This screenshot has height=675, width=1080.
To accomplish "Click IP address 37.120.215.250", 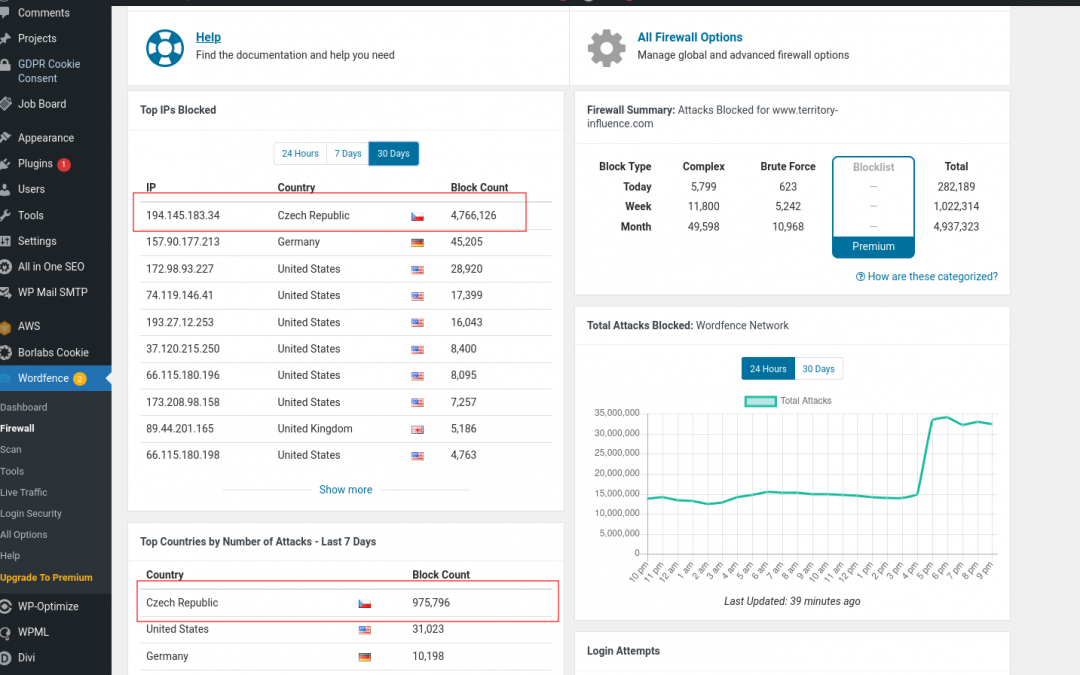I will coord(183,349).
